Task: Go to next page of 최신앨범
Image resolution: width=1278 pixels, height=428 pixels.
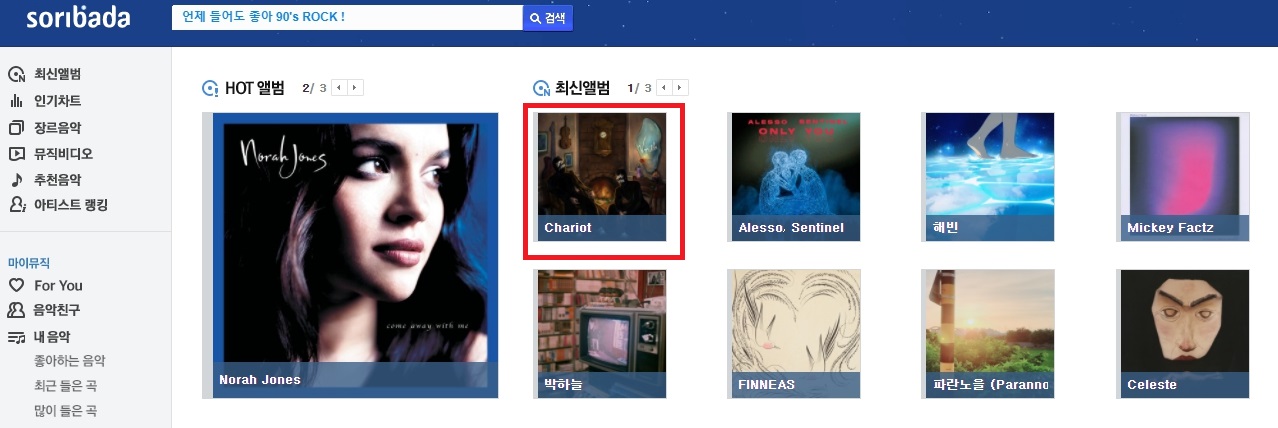Action: point(681,88)
